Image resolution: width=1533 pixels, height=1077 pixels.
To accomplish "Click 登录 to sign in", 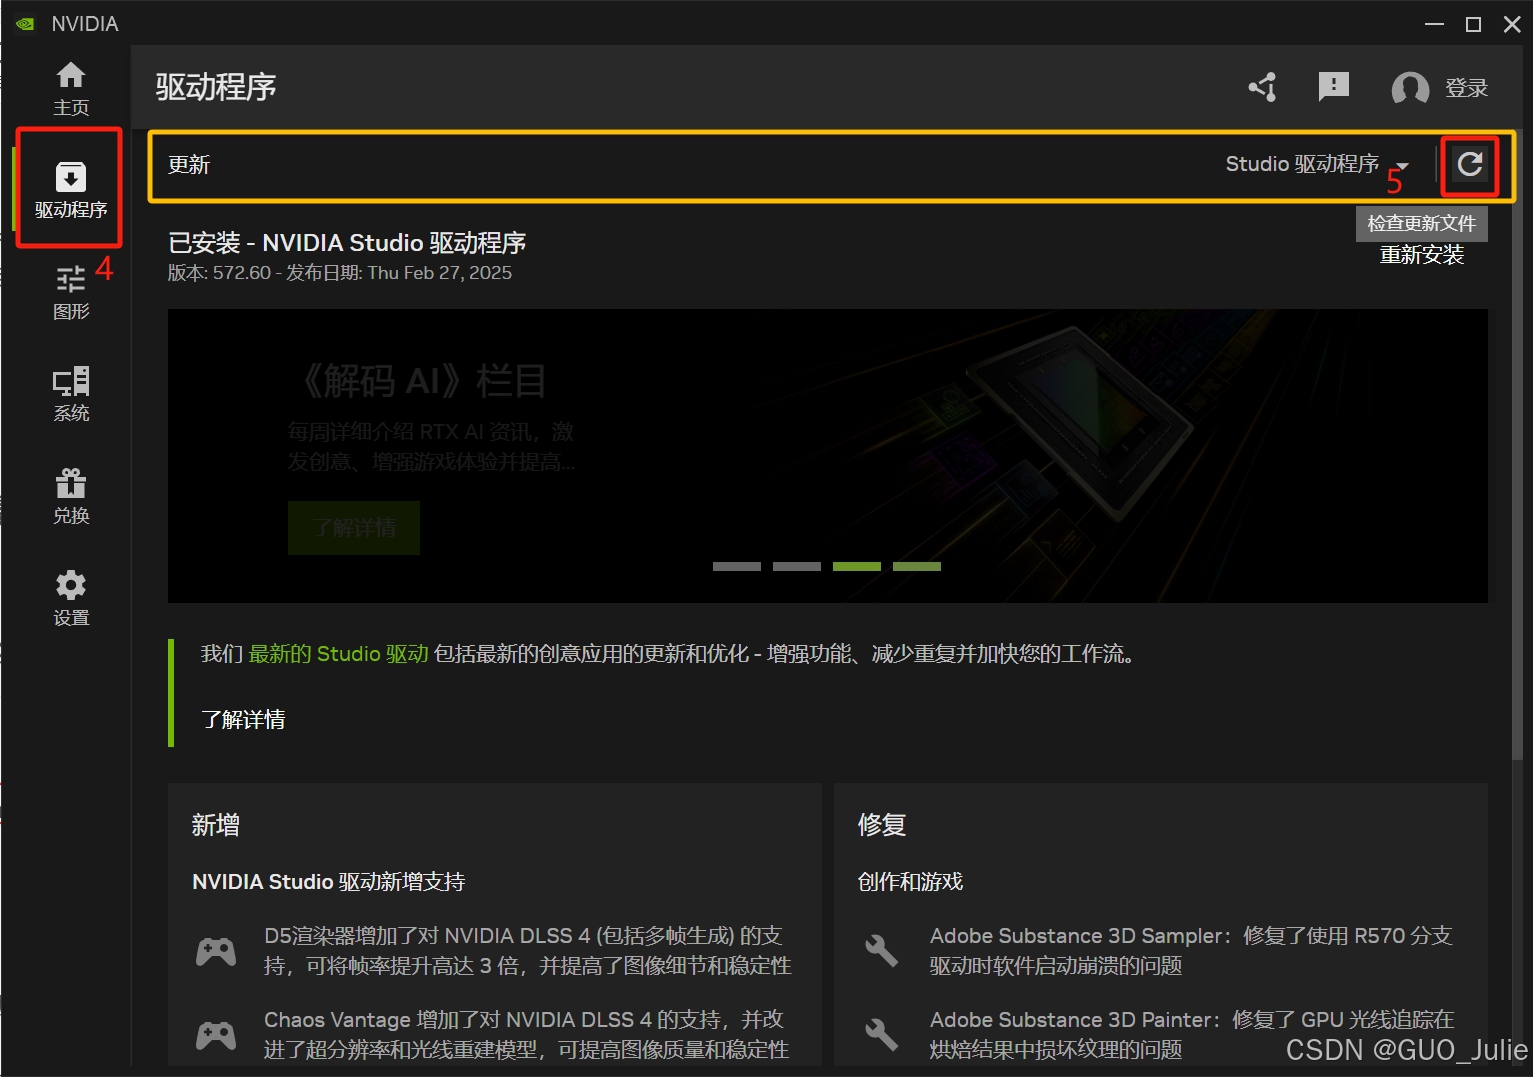I will (x=1466, y=88).
